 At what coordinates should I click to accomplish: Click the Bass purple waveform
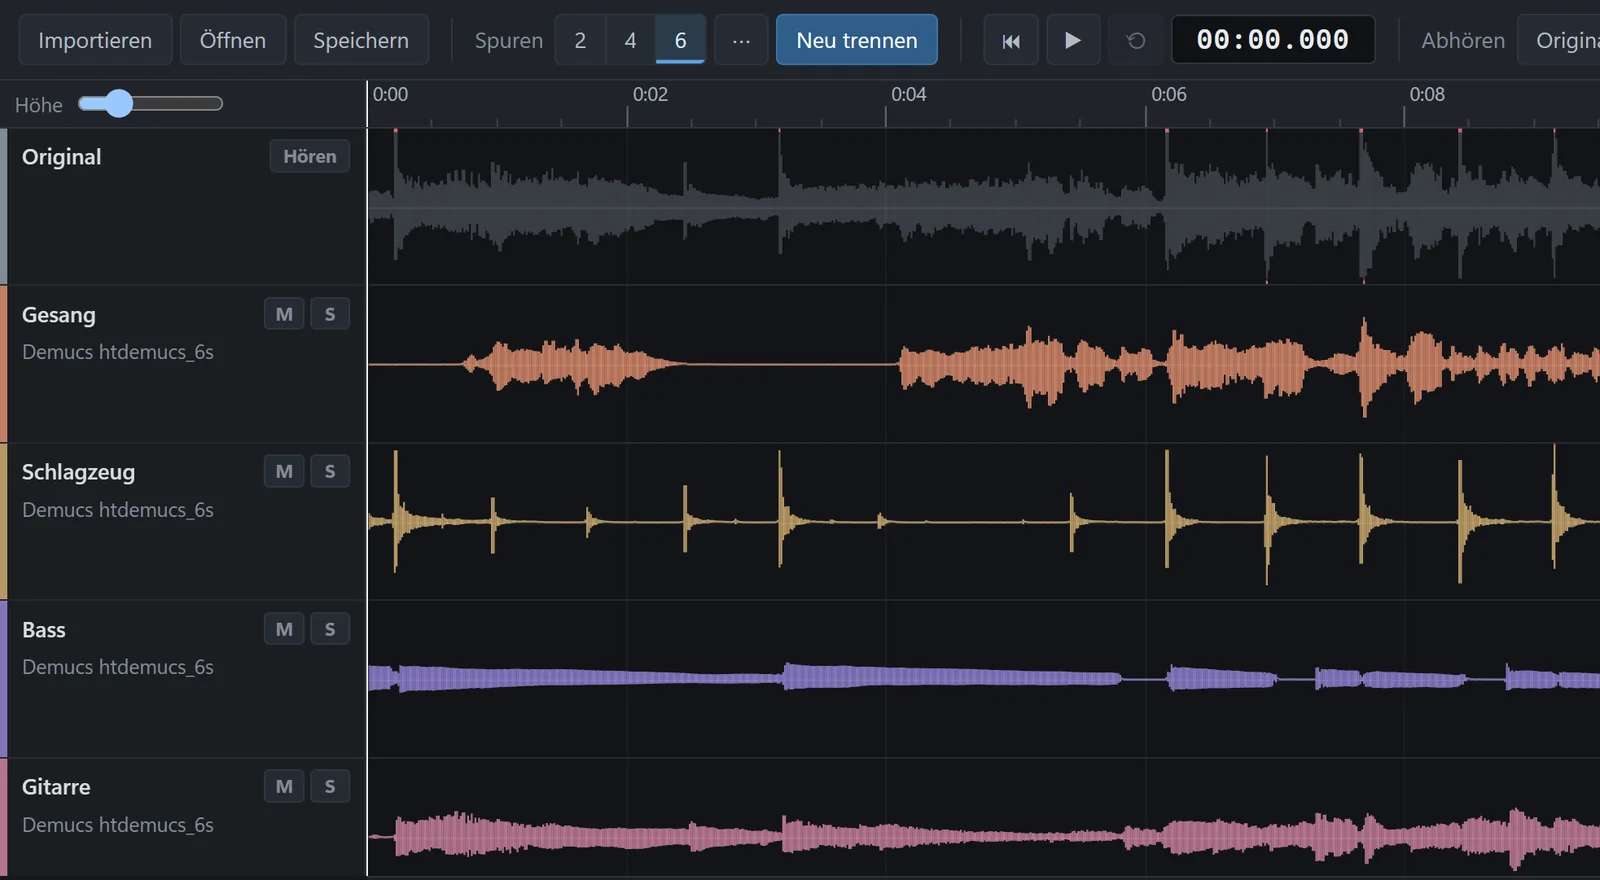tap(984, 678)
